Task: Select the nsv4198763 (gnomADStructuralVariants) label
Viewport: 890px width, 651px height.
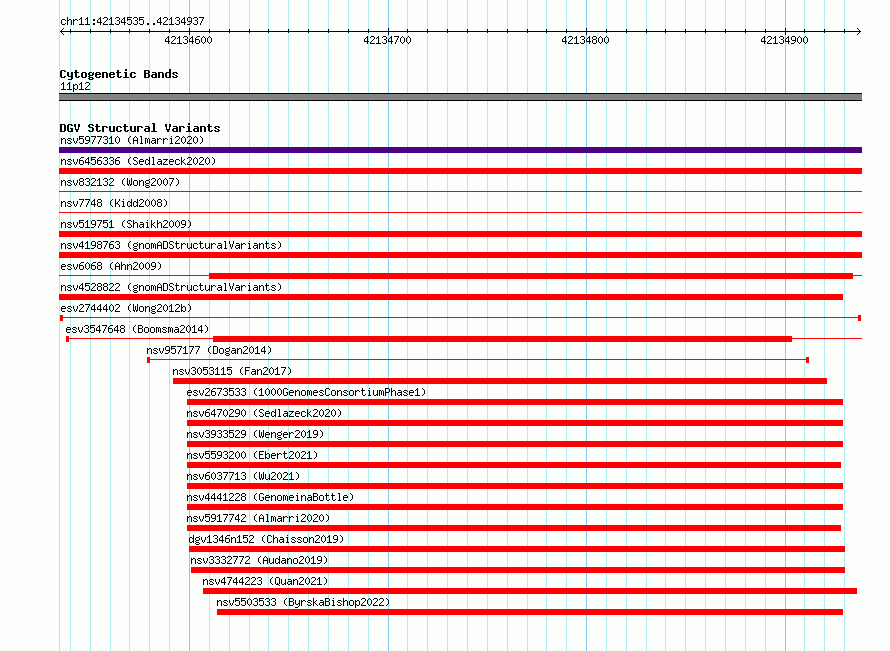Action: click(171, 245)
